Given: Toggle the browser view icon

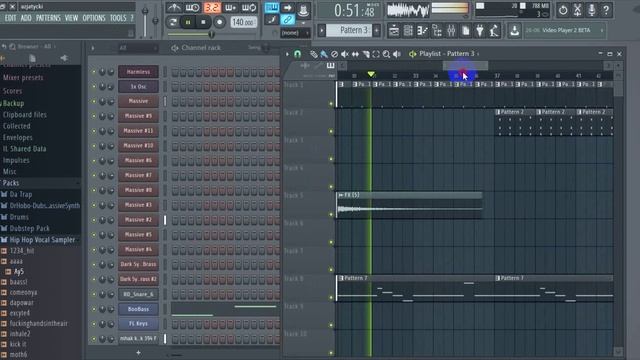Looking at the screenshot, I should [437, 31].
